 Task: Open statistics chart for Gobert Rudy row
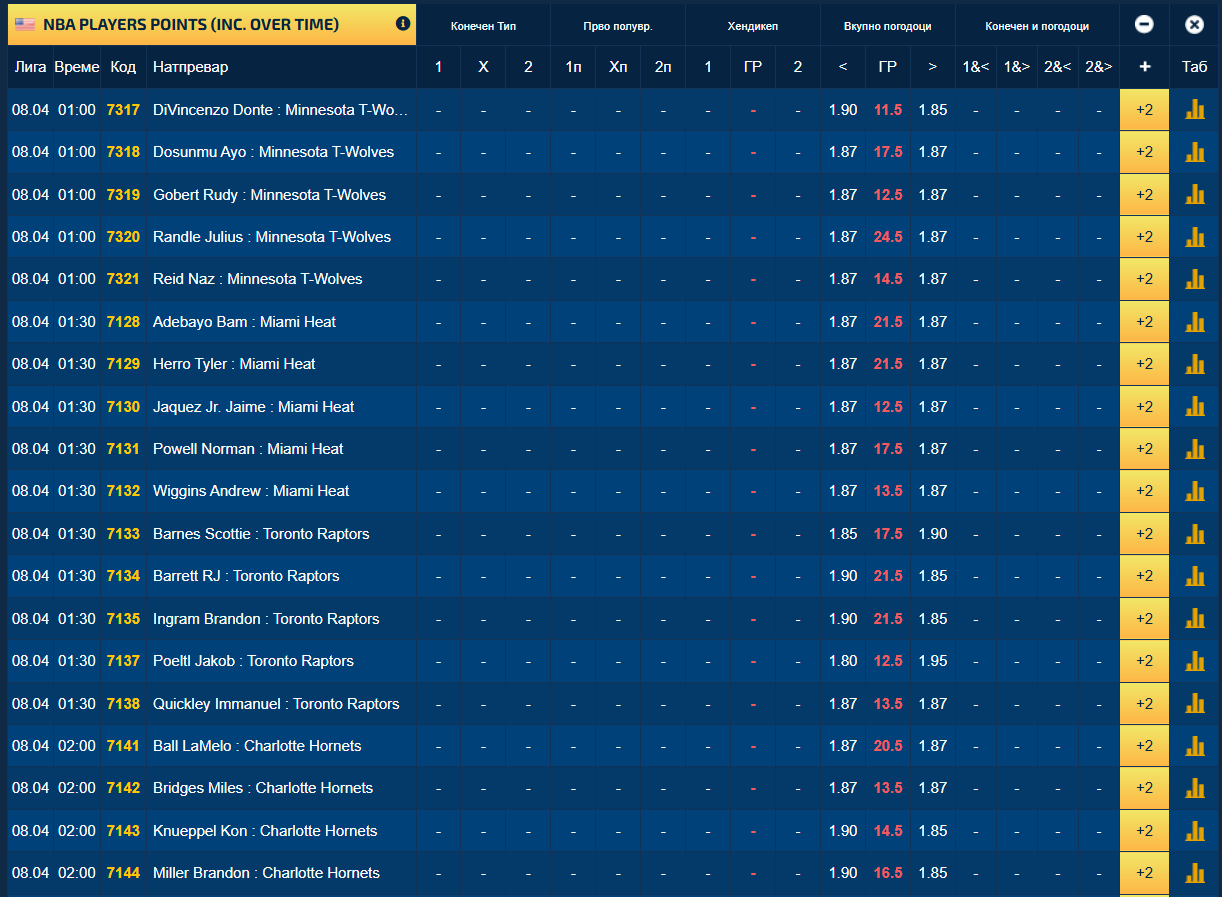1194,195
